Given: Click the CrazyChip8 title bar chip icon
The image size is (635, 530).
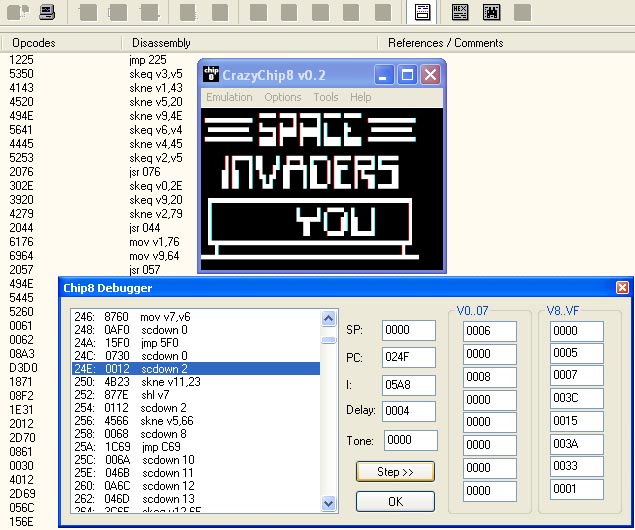Looking at the screenshot, I should point(211,75).
